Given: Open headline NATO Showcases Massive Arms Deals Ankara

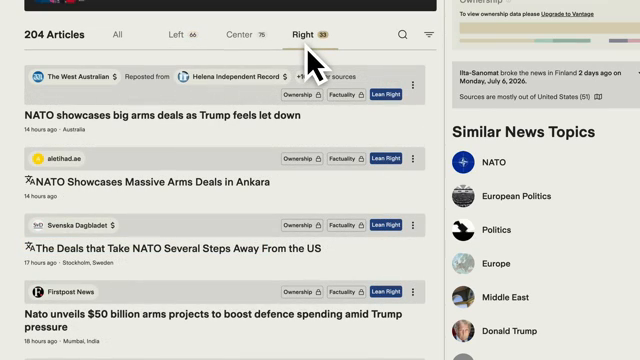Looking at the screenshot, I should [153, 182].
